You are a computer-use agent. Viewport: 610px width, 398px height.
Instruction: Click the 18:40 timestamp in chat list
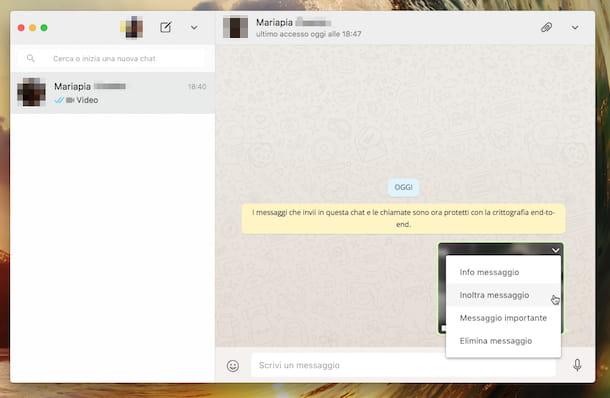click(197, 86)
